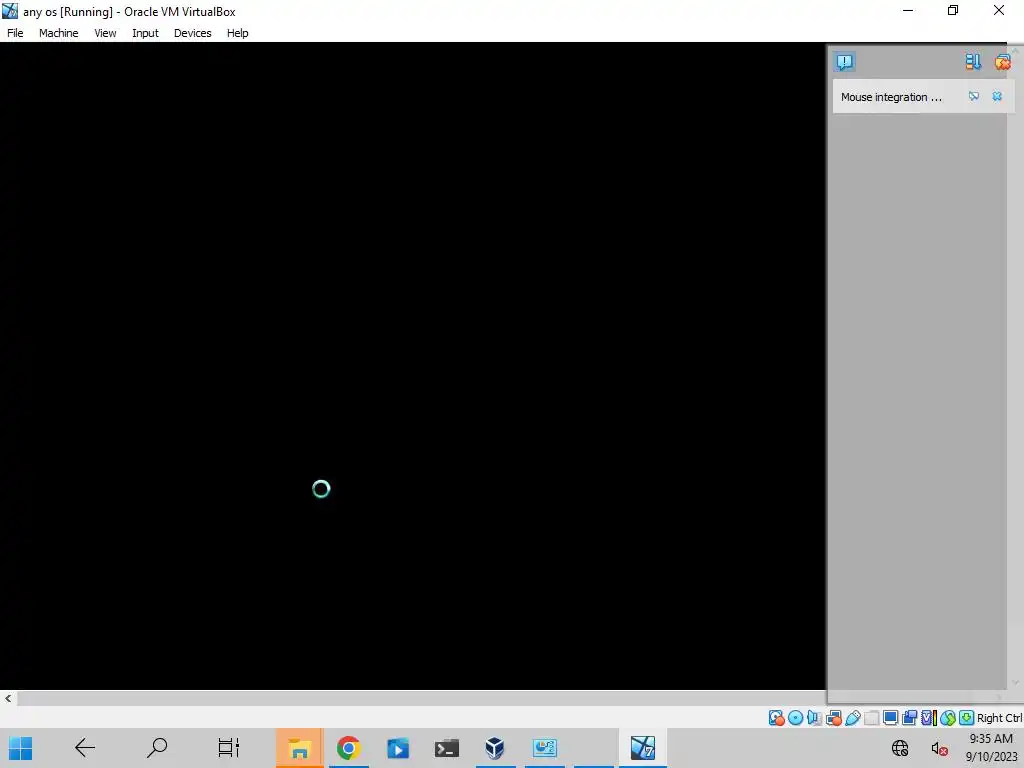Open the View menu
This screenshot has height=768, width=1024.
coord(105,33)
